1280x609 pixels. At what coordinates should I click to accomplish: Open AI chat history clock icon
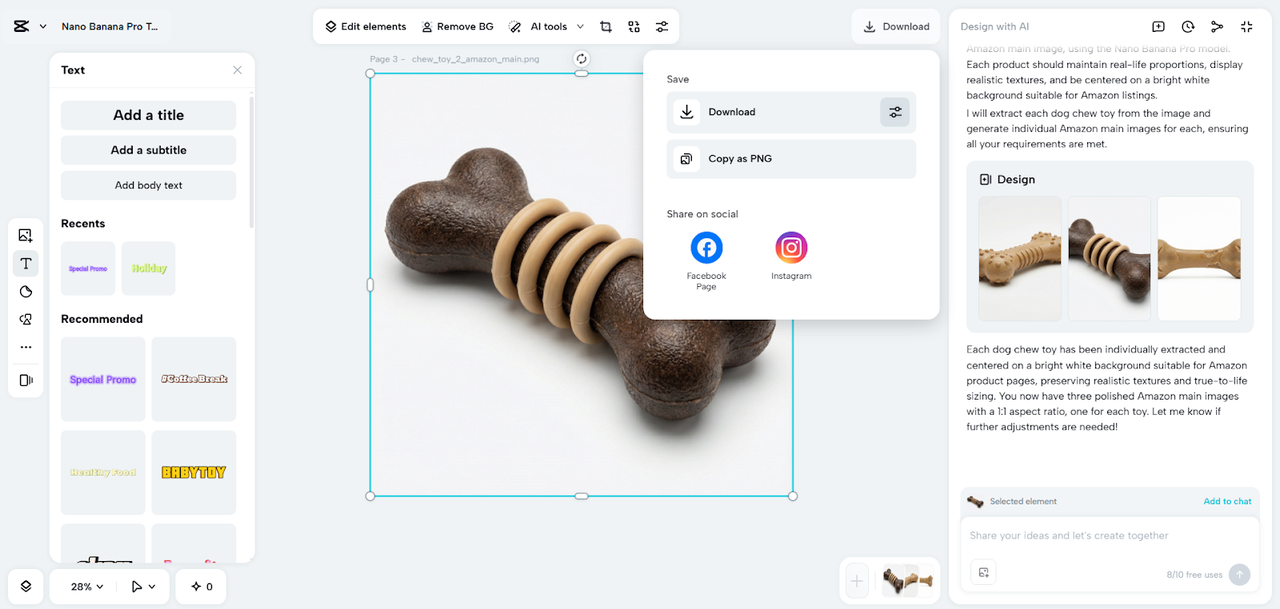[1188, 27]
